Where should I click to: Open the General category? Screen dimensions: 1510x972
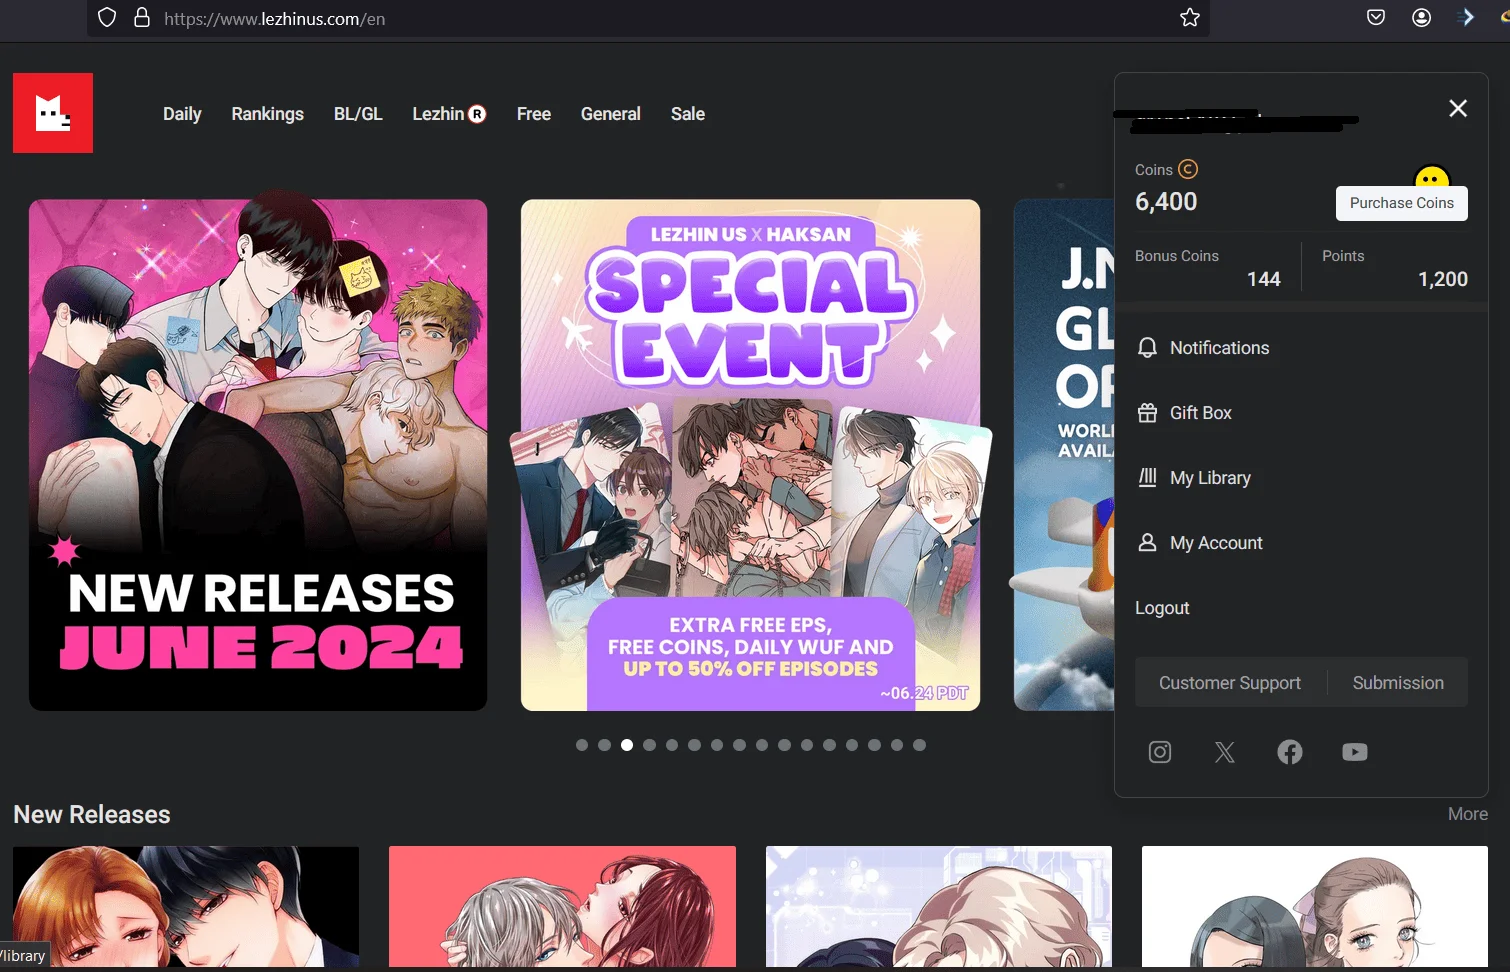point(611,114)
